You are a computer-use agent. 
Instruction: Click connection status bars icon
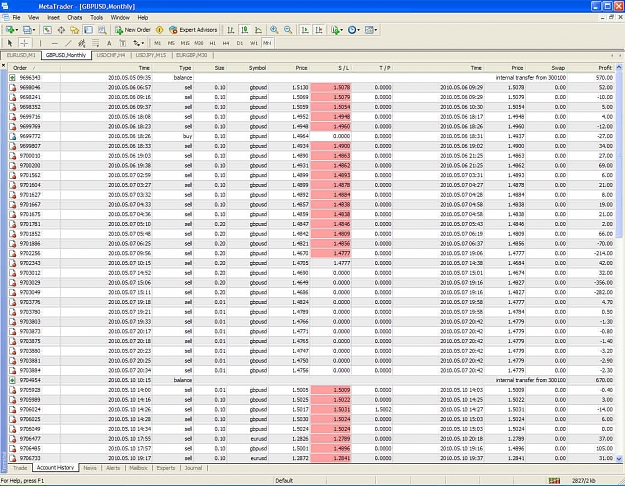(x=554, y=481)
